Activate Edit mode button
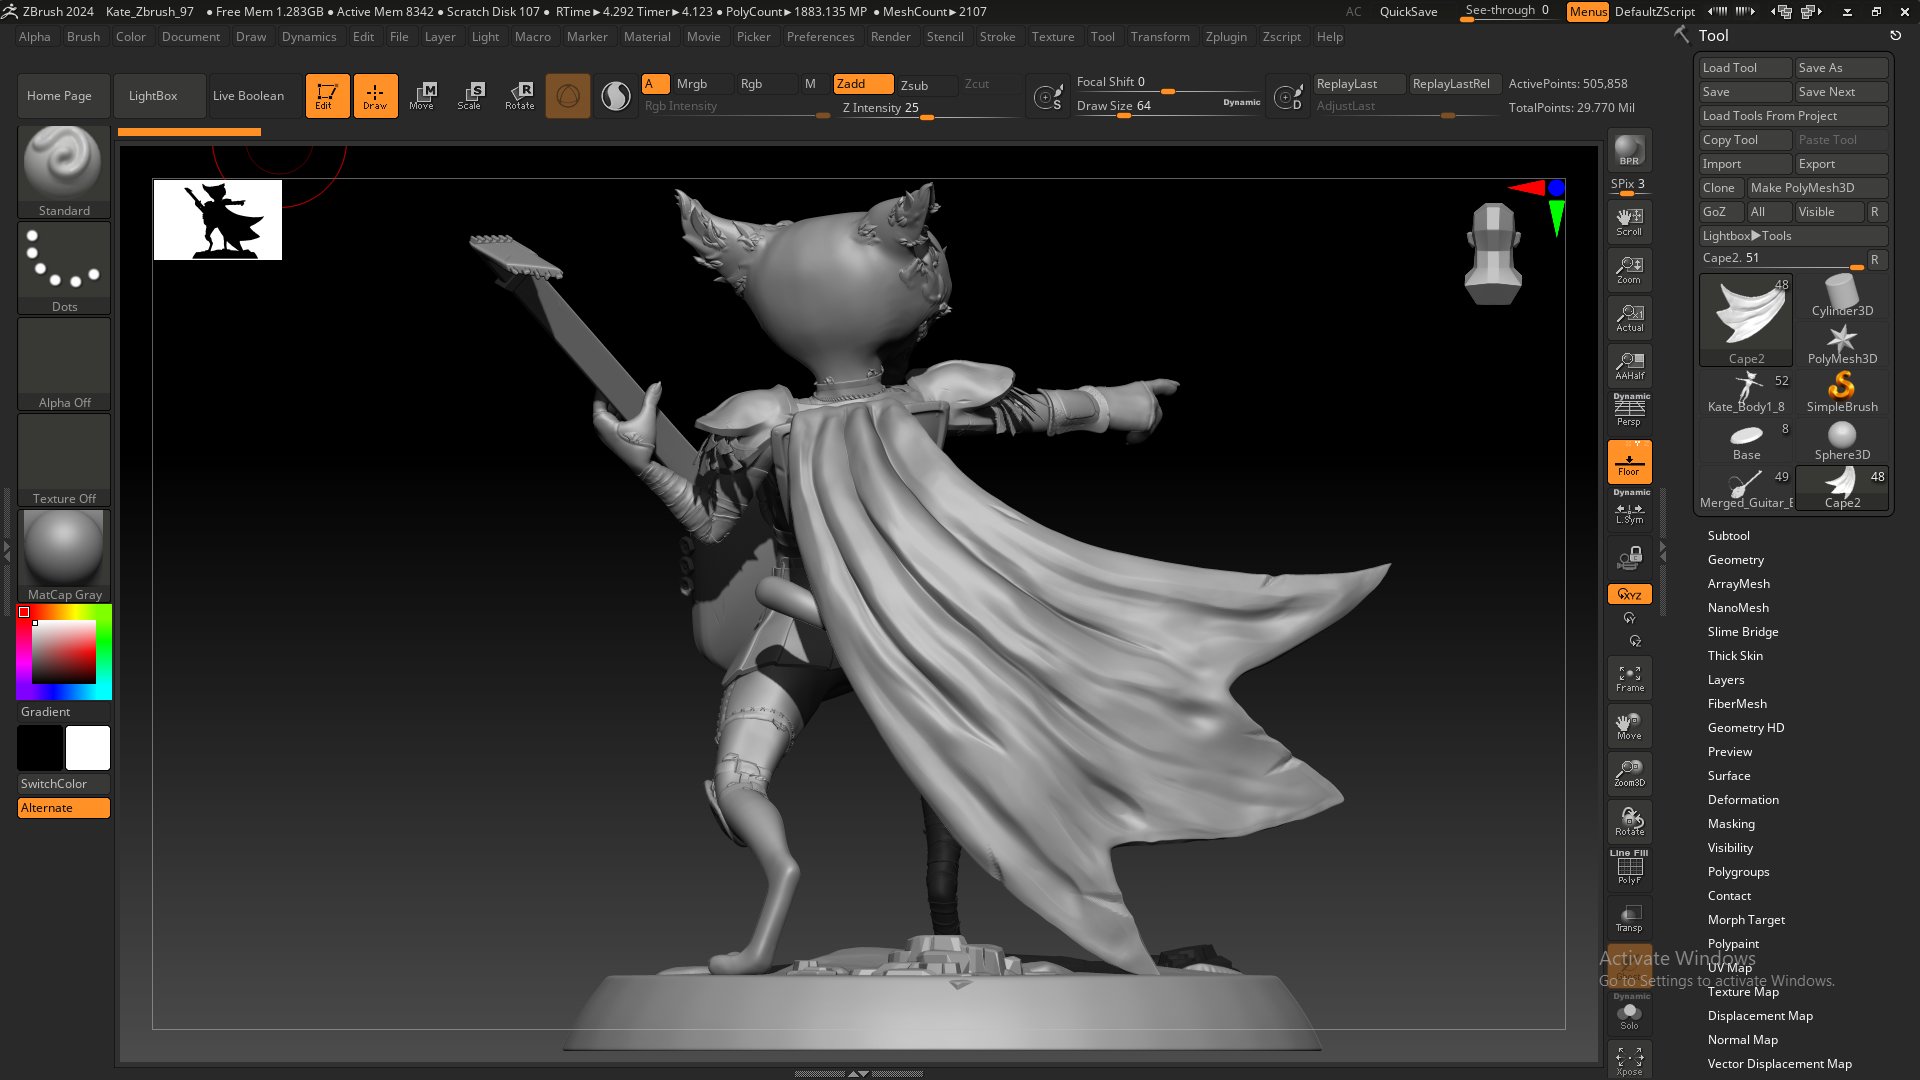Viewport: 1920px width, 1080px height. tap(327, 96)
